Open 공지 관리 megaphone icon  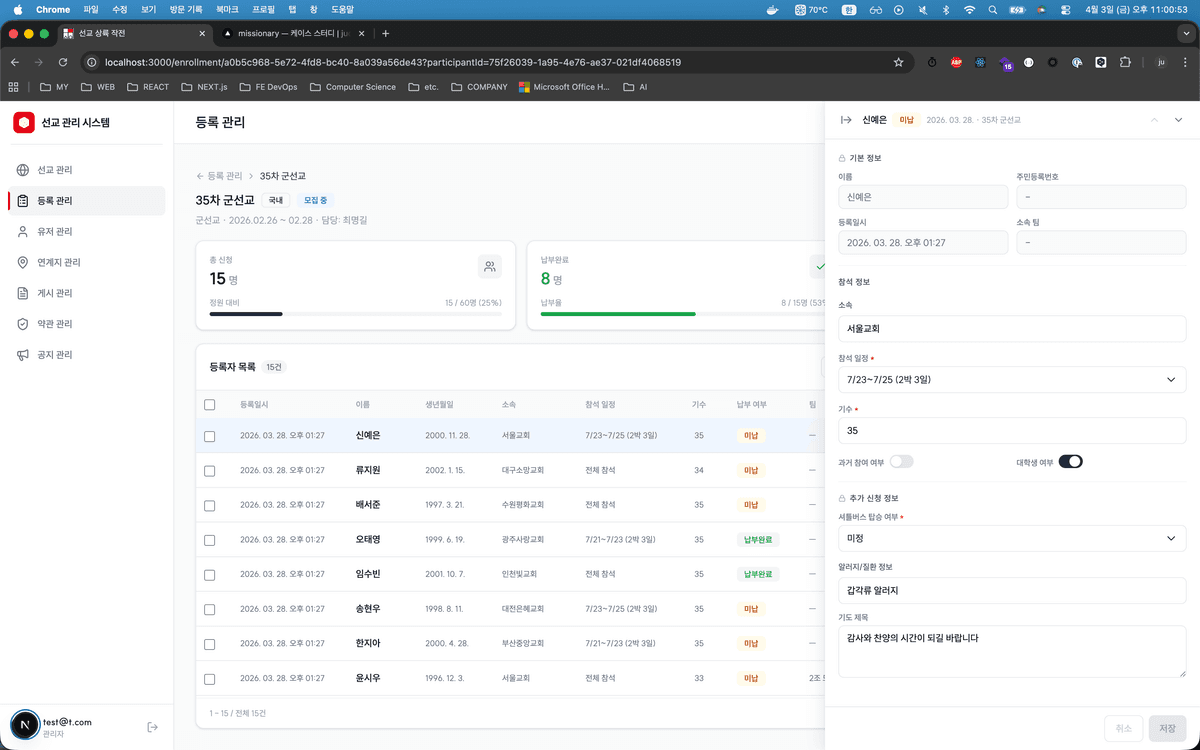tap(23, 355)
